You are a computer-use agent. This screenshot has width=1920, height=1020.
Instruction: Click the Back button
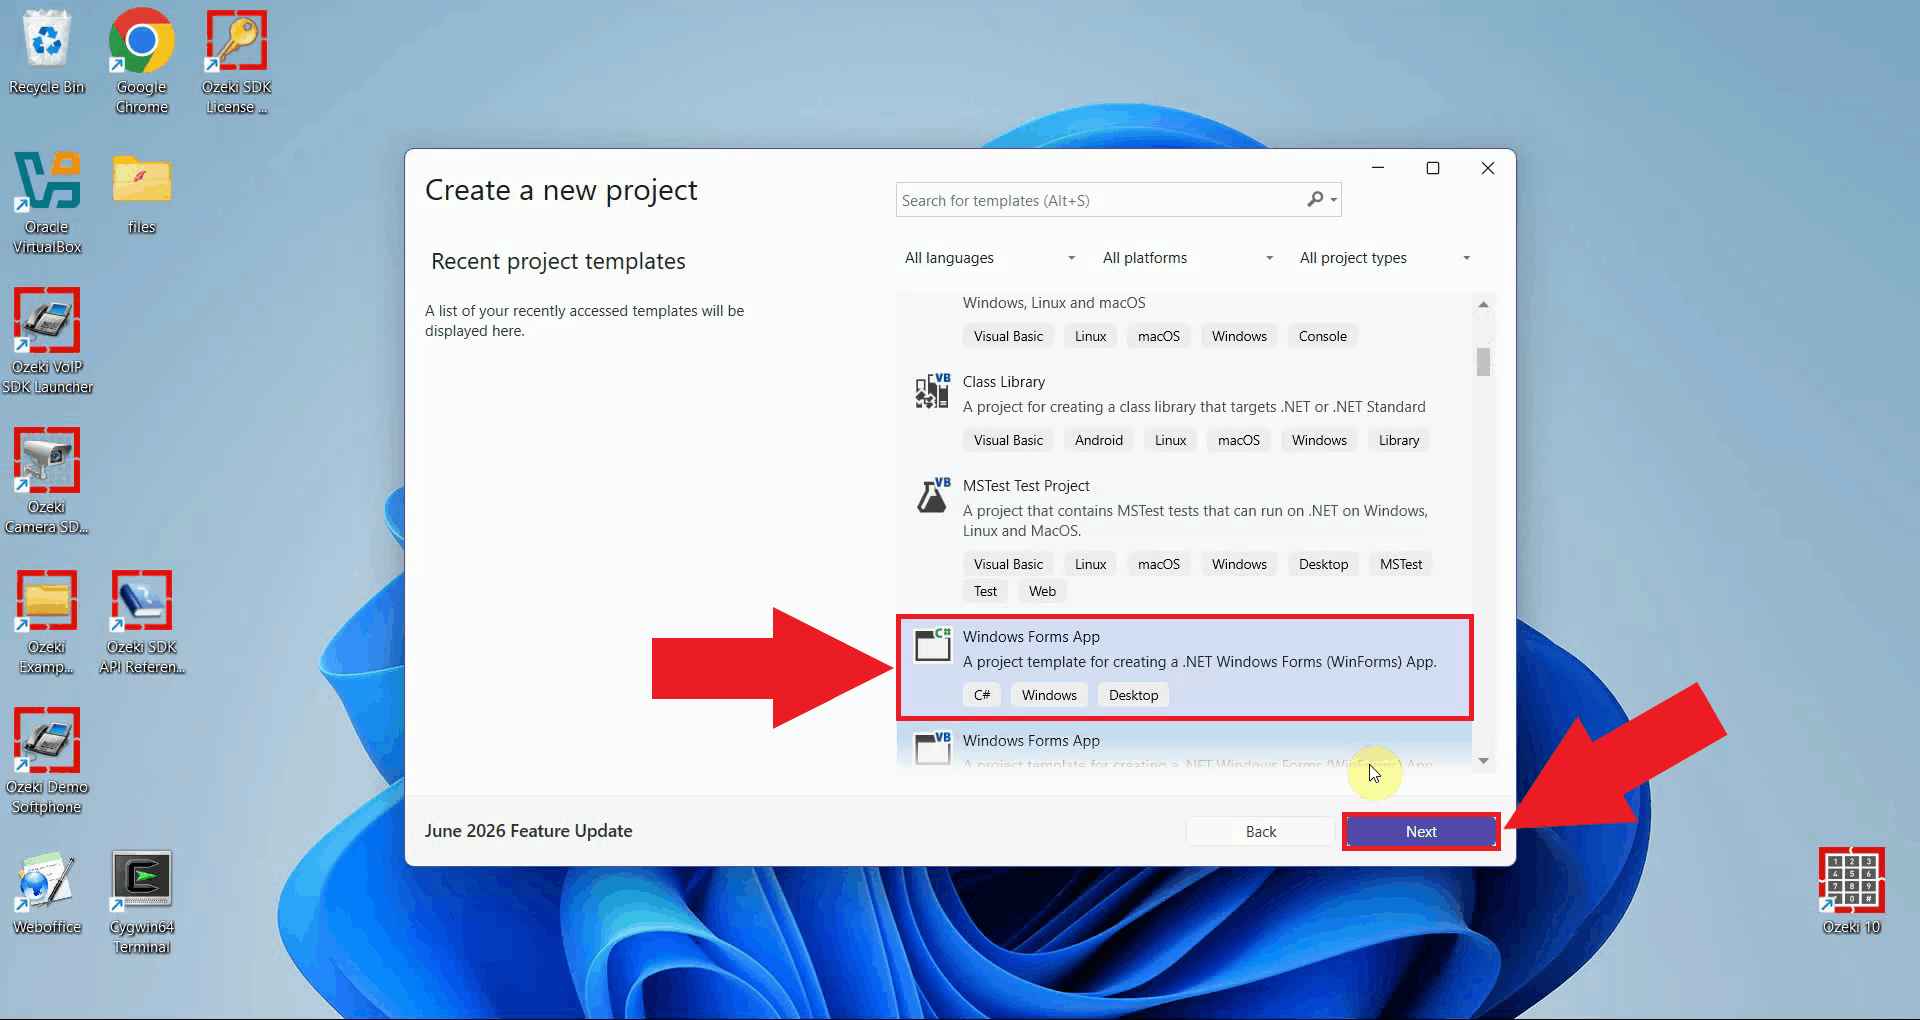click(1261, 832)
